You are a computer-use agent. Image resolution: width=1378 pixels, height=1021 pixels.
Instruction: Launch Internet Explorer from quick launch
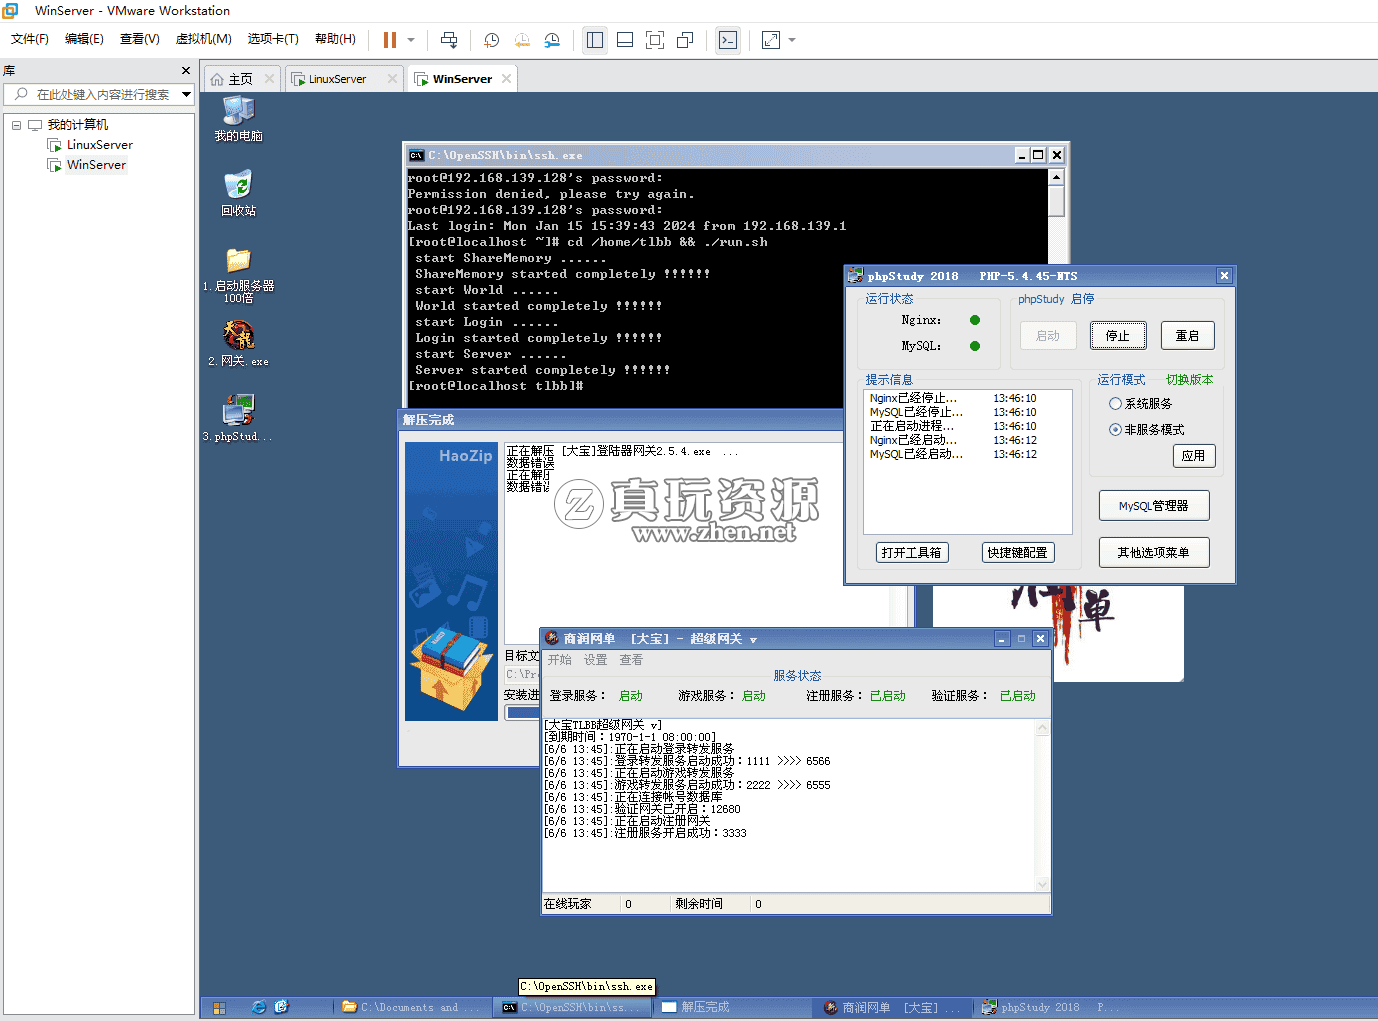[259, 1007]
